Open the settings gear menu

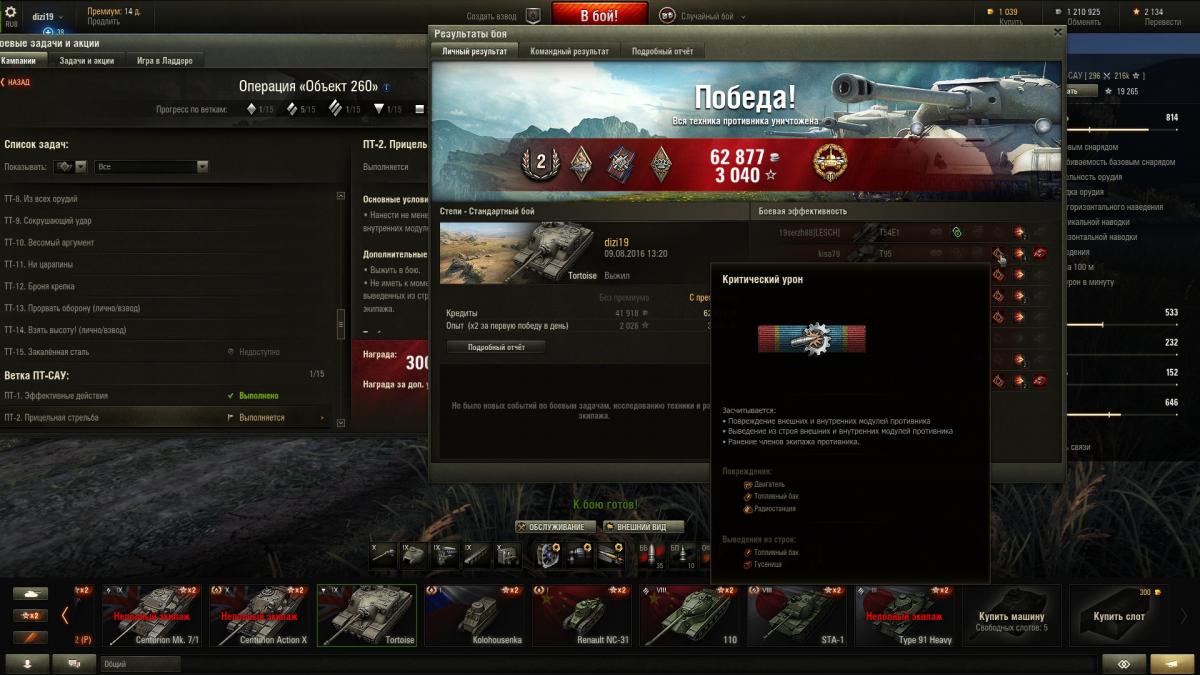click(x=12, y=13)
